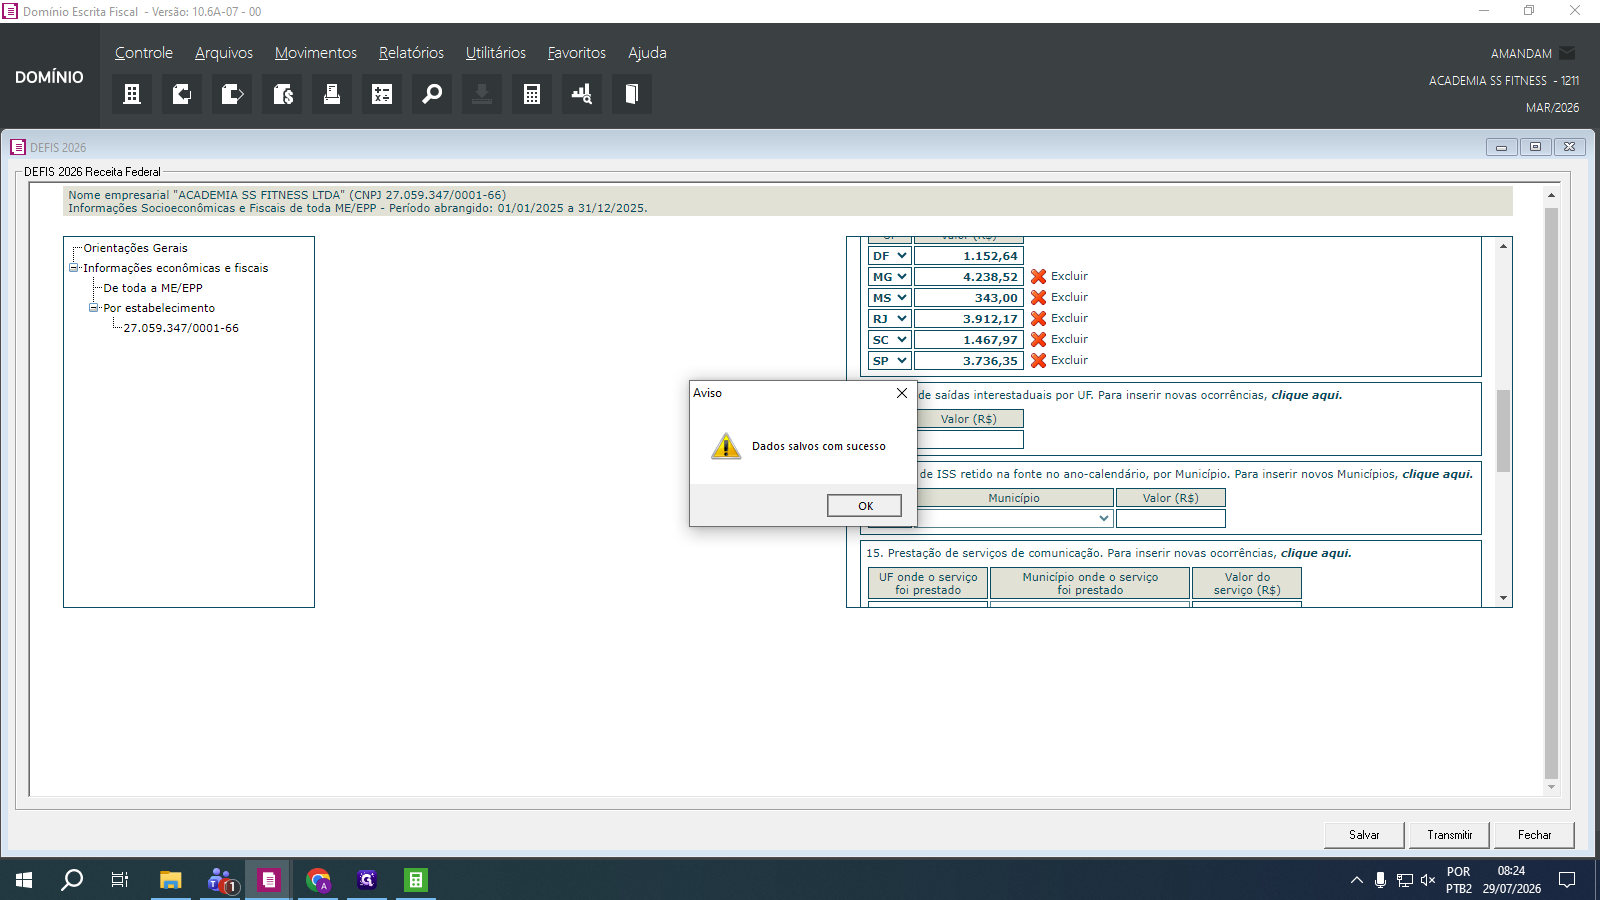Click the document with dollar sign icon
The height and width of the screenshot is (900, 1600).
pos(282,94)
